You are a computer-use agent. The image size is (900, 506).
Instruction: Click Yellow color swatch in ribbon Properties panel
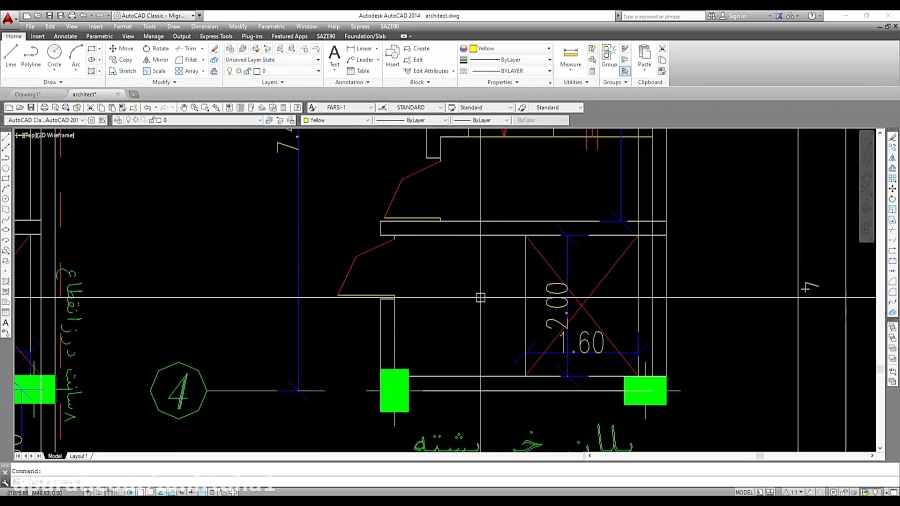473,48
